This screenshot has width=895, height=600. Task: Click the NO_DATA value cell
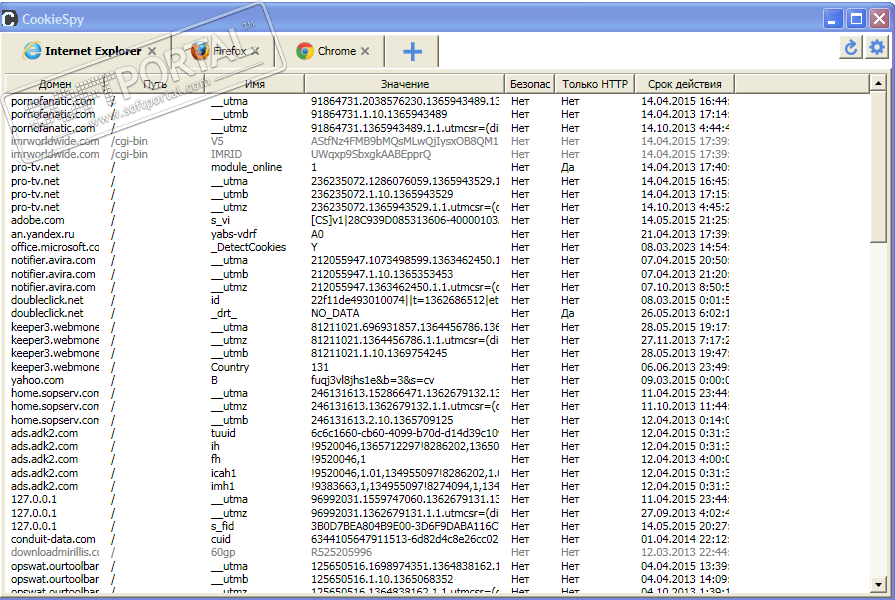pos(335,313)
